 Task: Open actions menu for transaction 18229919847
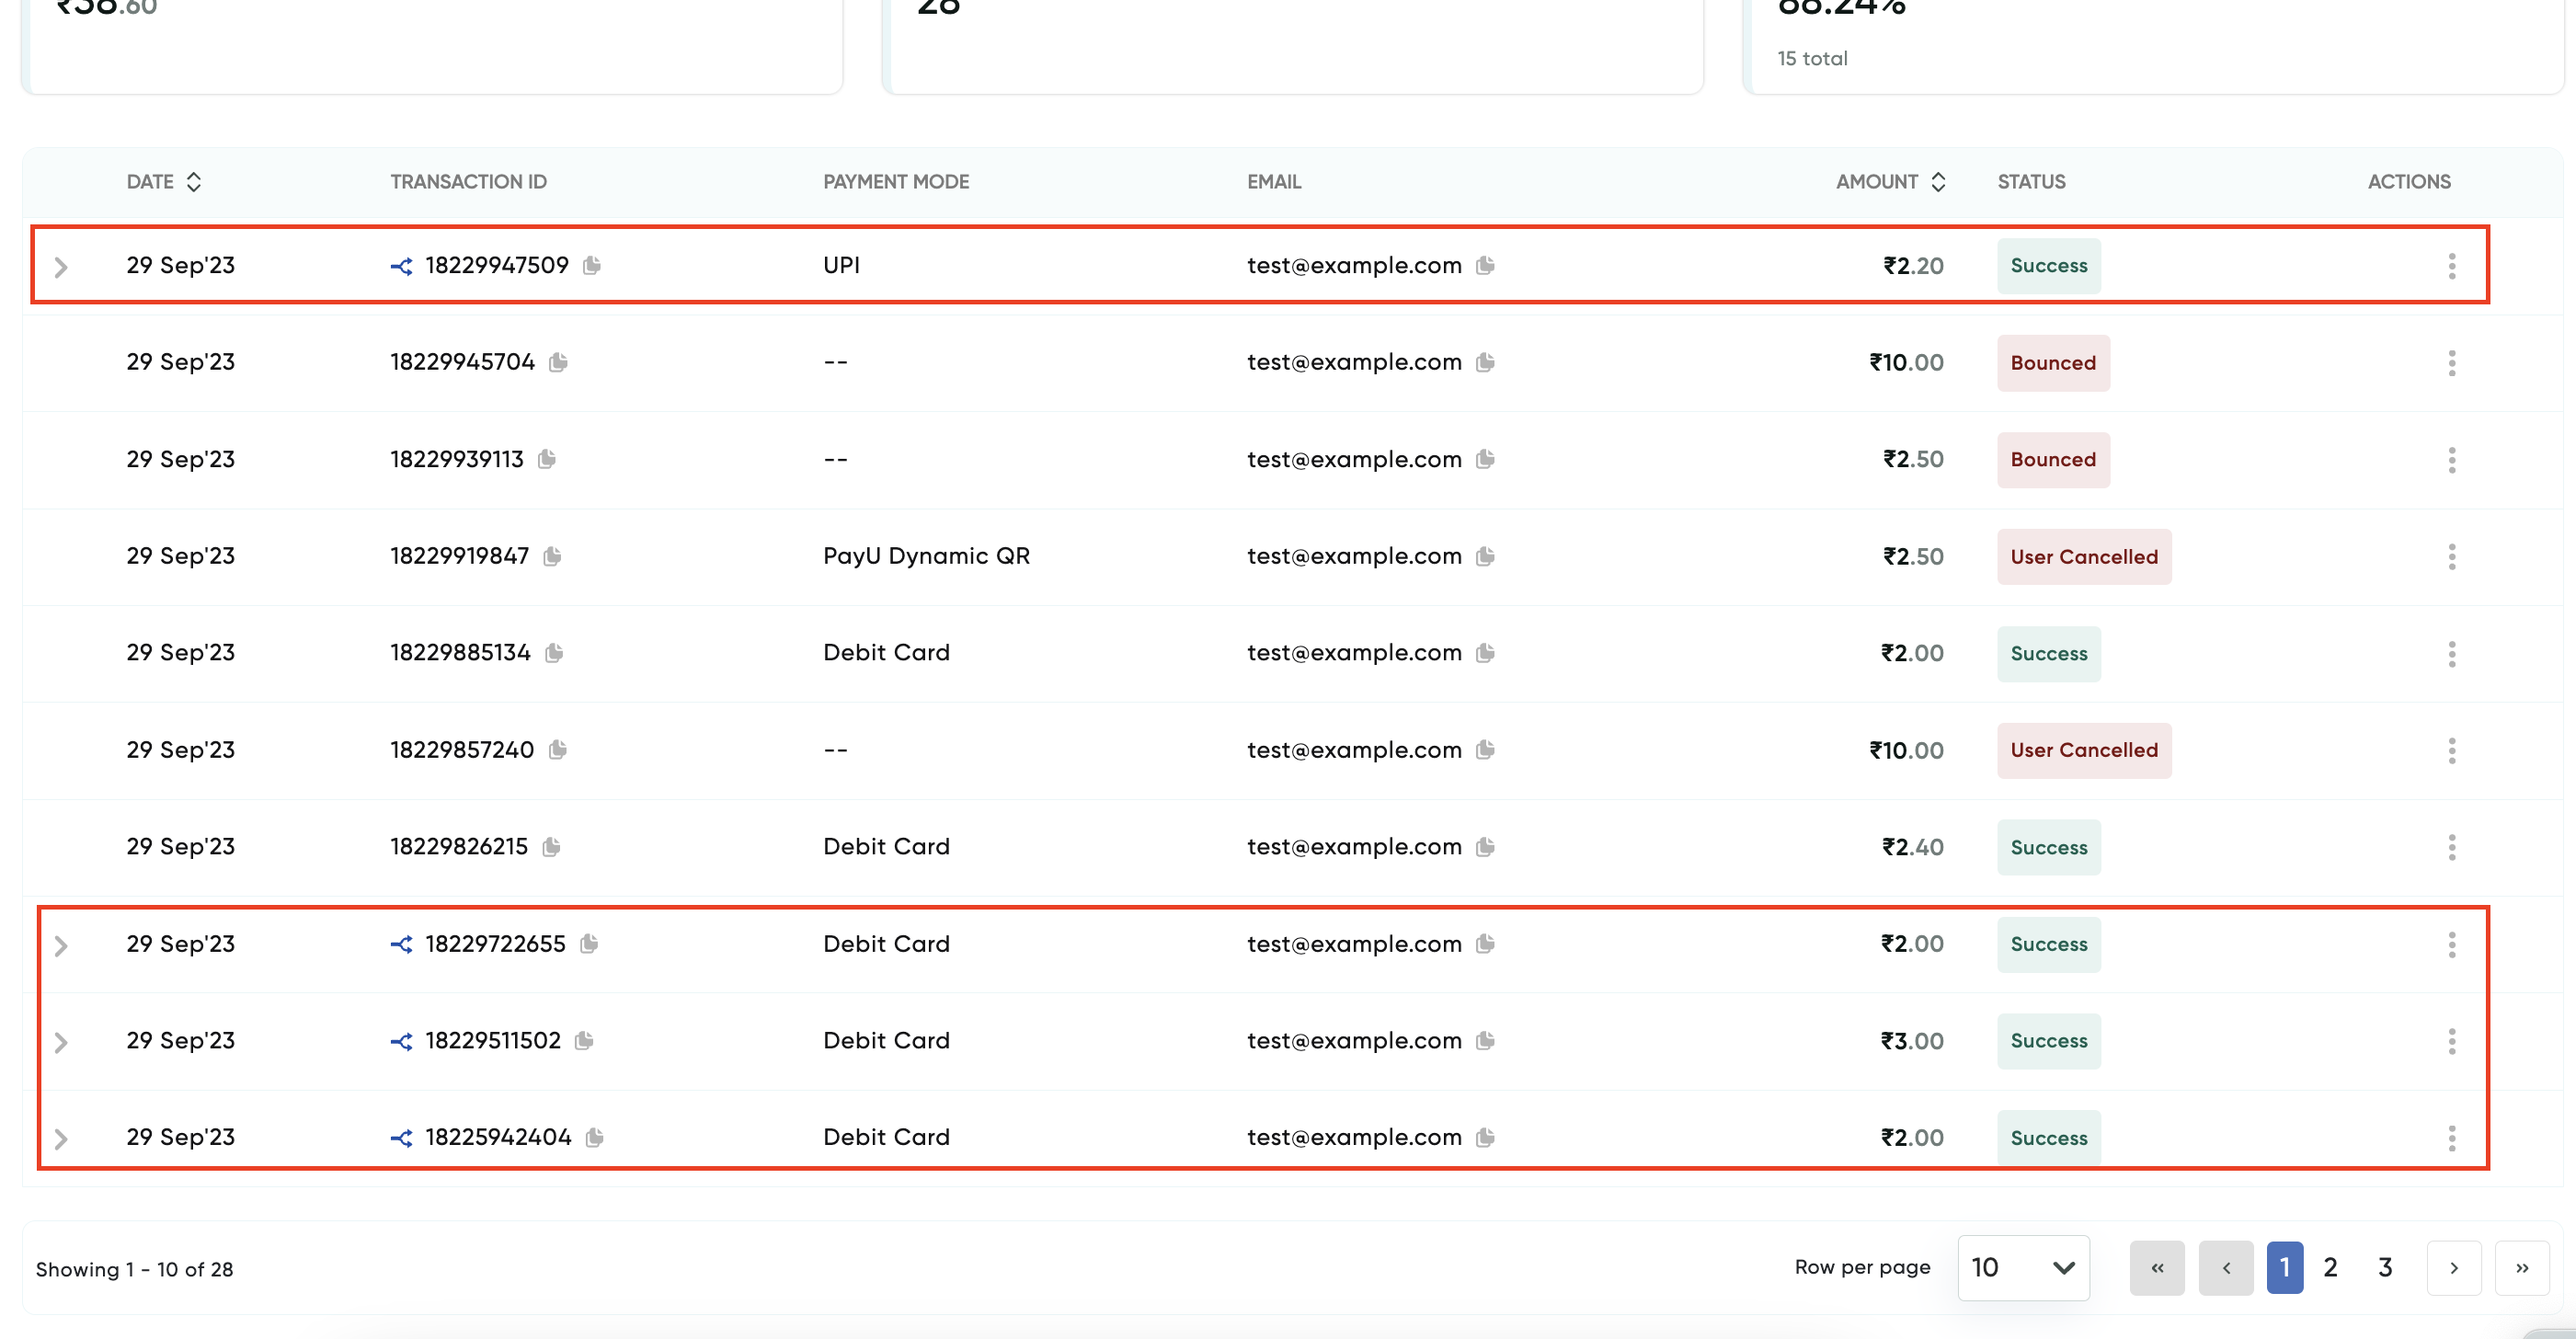coord(2451,557)
